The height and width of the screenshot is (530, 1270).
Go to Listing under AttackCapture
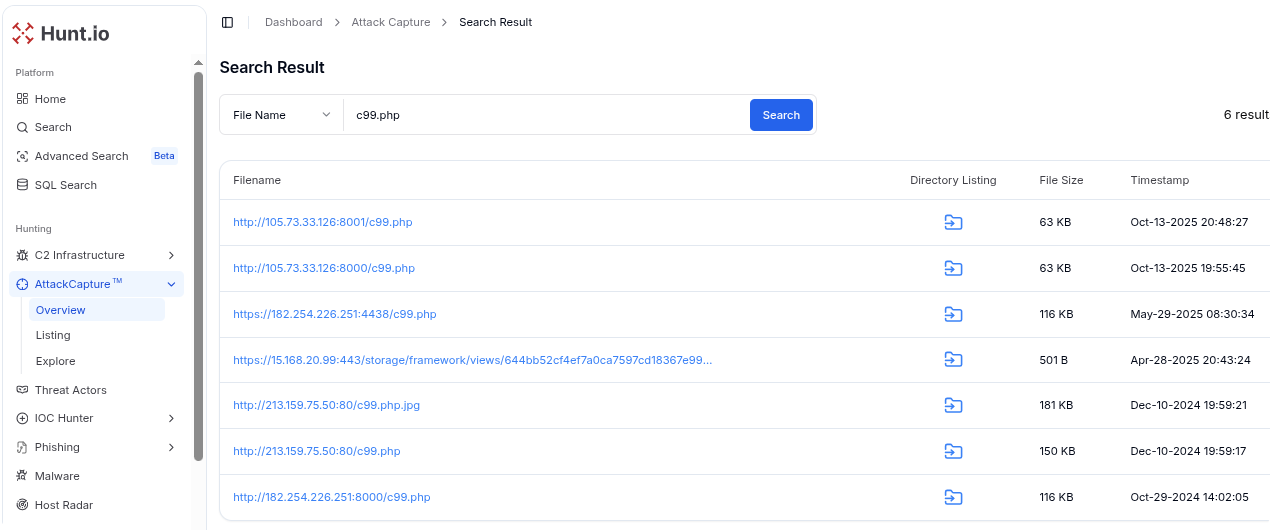coord(53,335)
